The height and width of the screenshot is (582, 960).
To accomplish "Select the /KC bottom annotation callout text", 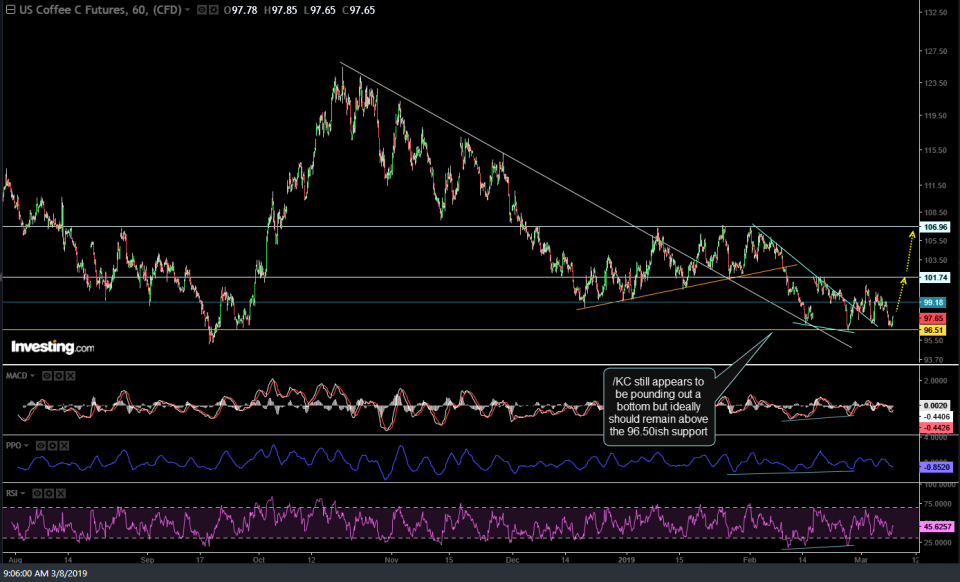I will point(658,407).
